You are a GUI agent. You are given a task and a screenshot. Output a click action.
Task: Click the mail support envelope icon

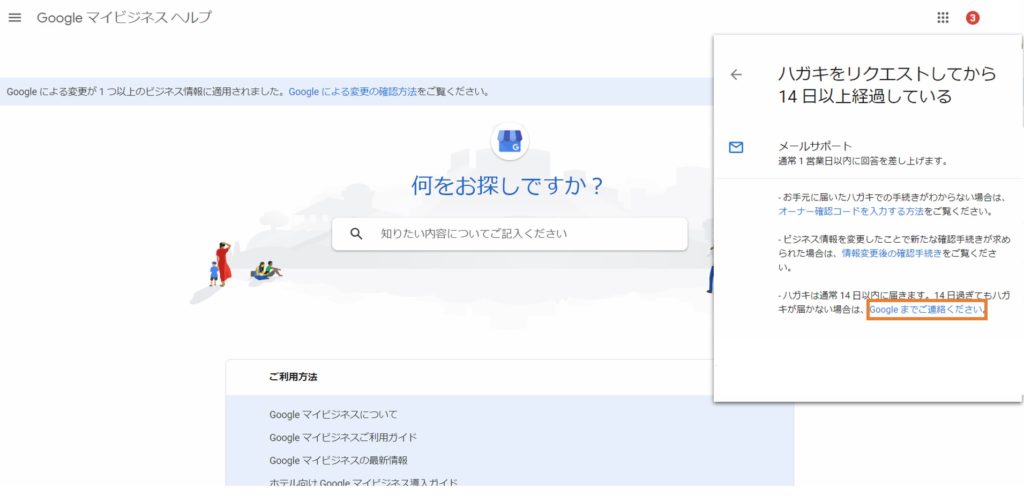click(736, 148)
